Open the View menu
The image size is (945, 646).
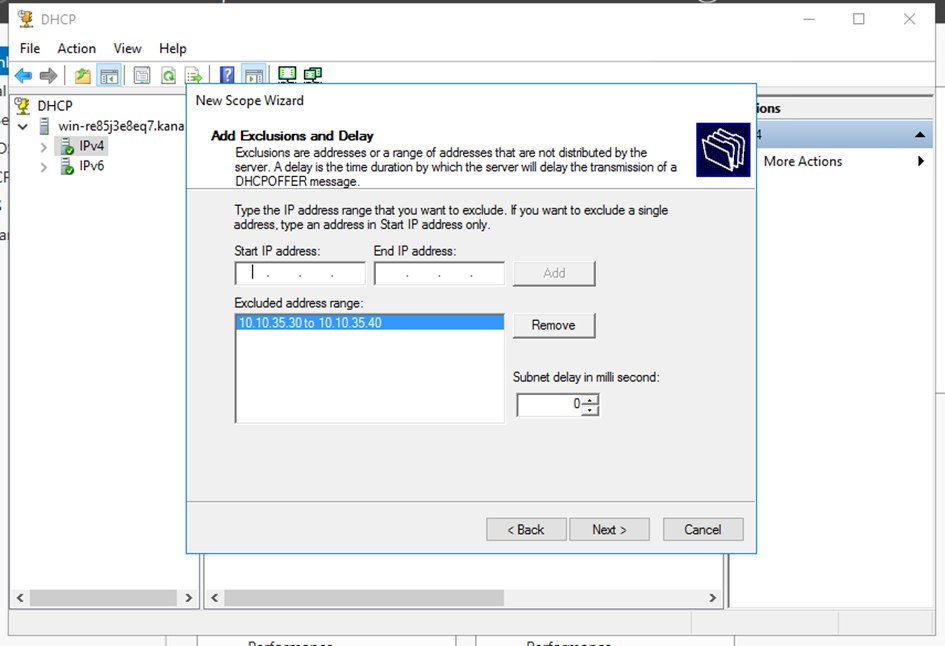tap(127, 48)
